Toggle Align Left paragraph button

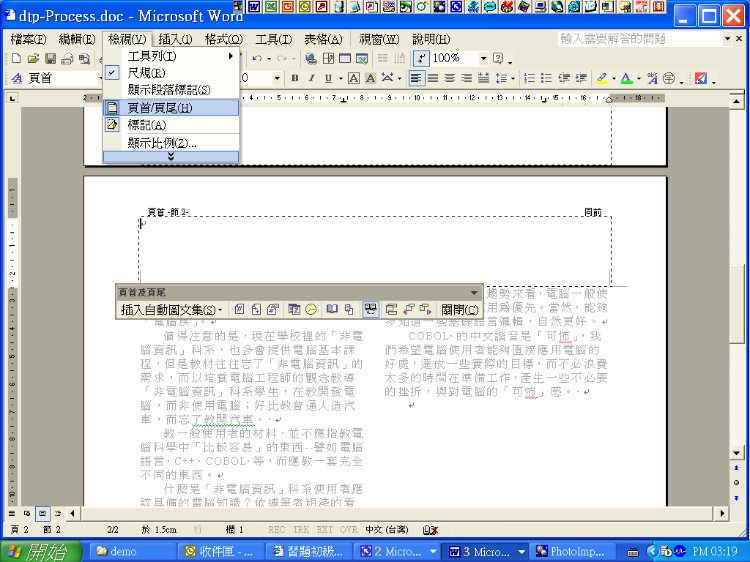(x=416, y=78)
